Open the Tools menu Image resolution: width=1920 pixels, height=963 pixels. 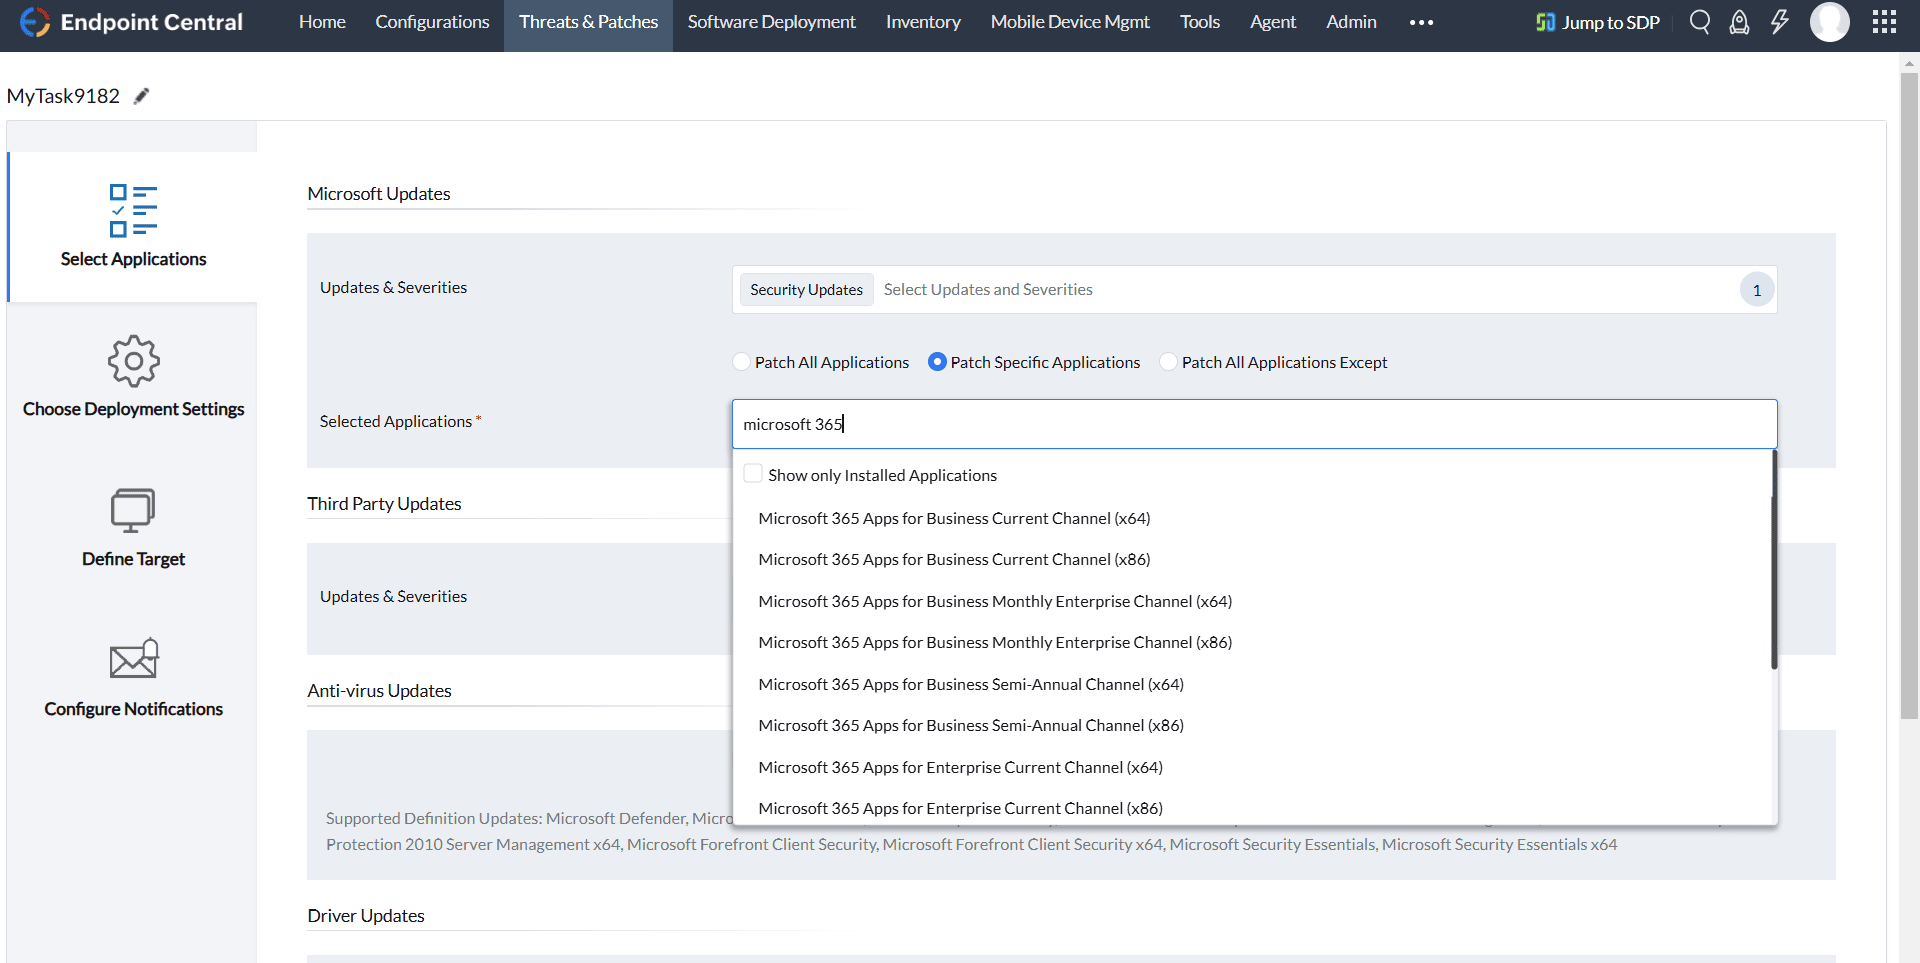point(1200,22)
